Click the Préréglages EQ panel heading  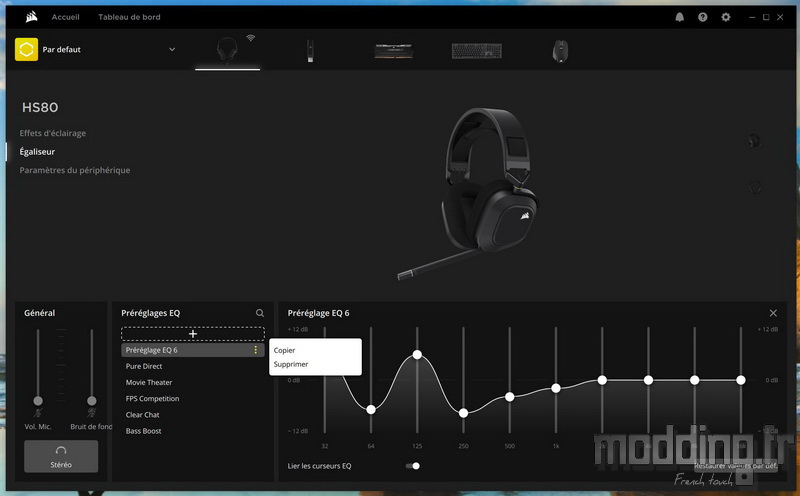pyautogui.click(x=151, y=313)
